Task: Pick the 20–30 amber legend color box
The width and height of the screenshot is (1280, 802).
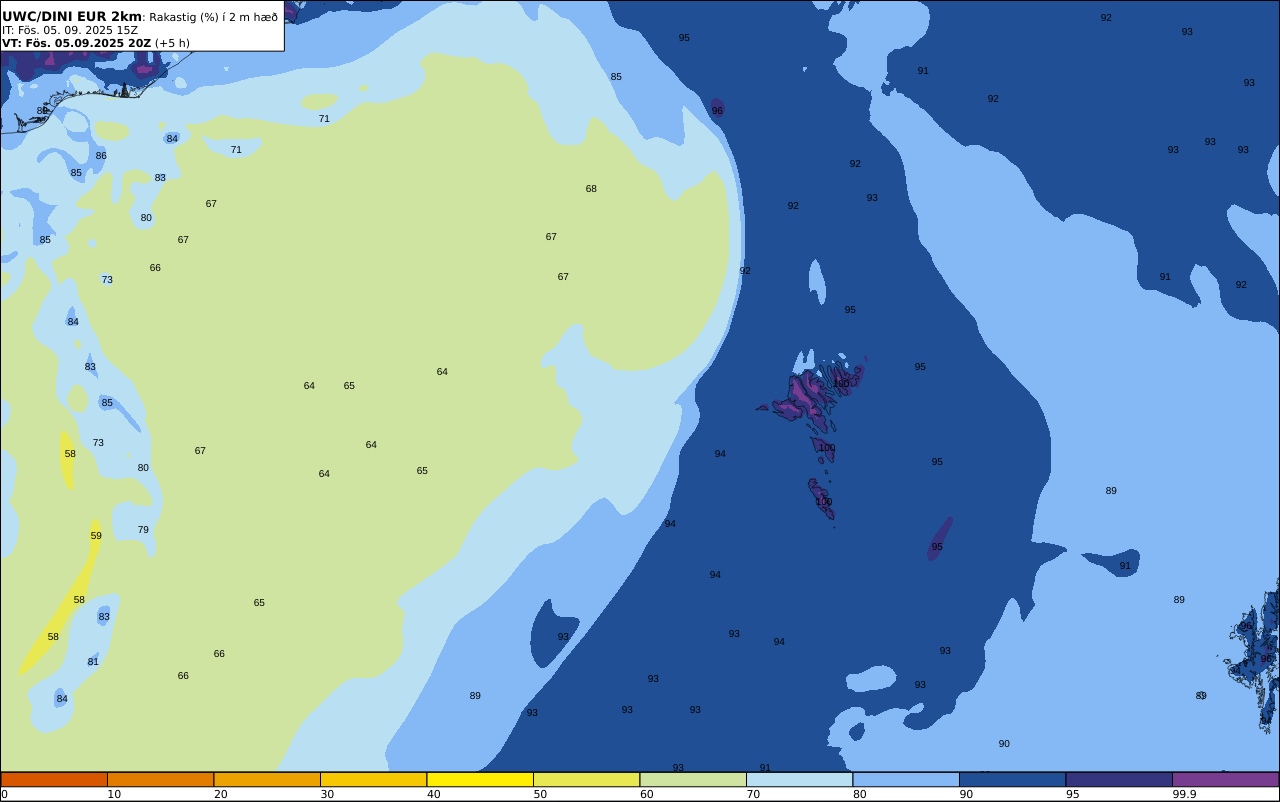Action: point(267,779)
